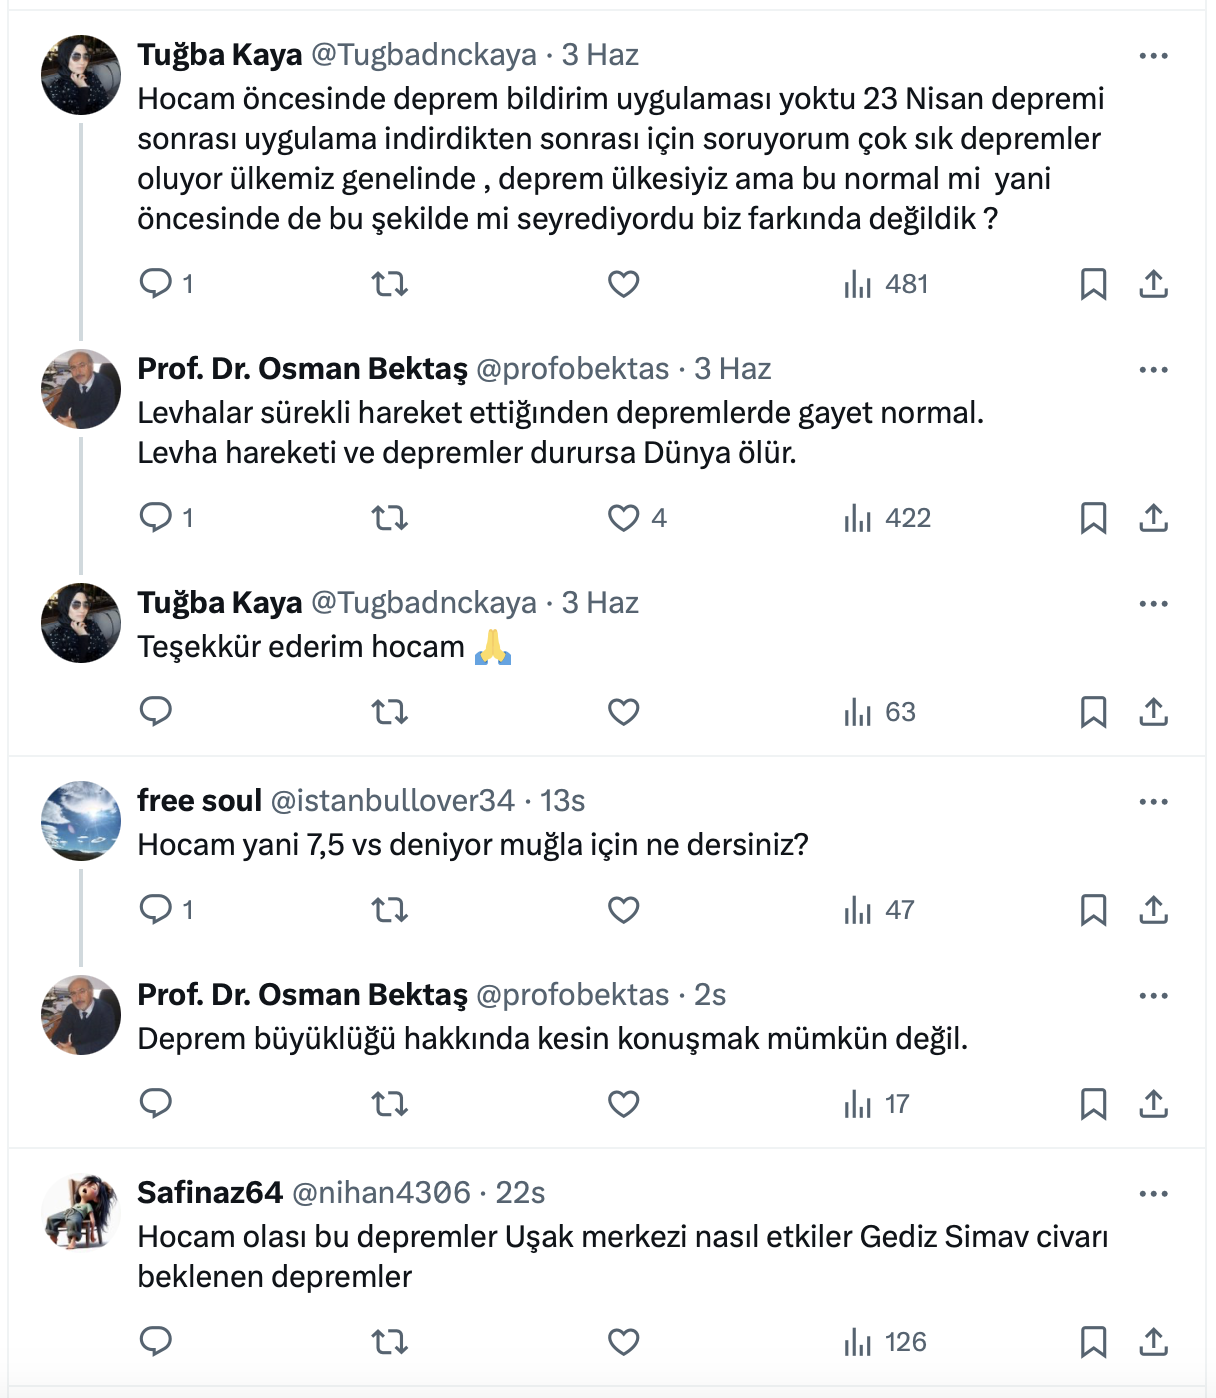Bookmark Safinaz64's tweet
The height and width of the screenshot is (1398, 1216).
(1093, 1342)
